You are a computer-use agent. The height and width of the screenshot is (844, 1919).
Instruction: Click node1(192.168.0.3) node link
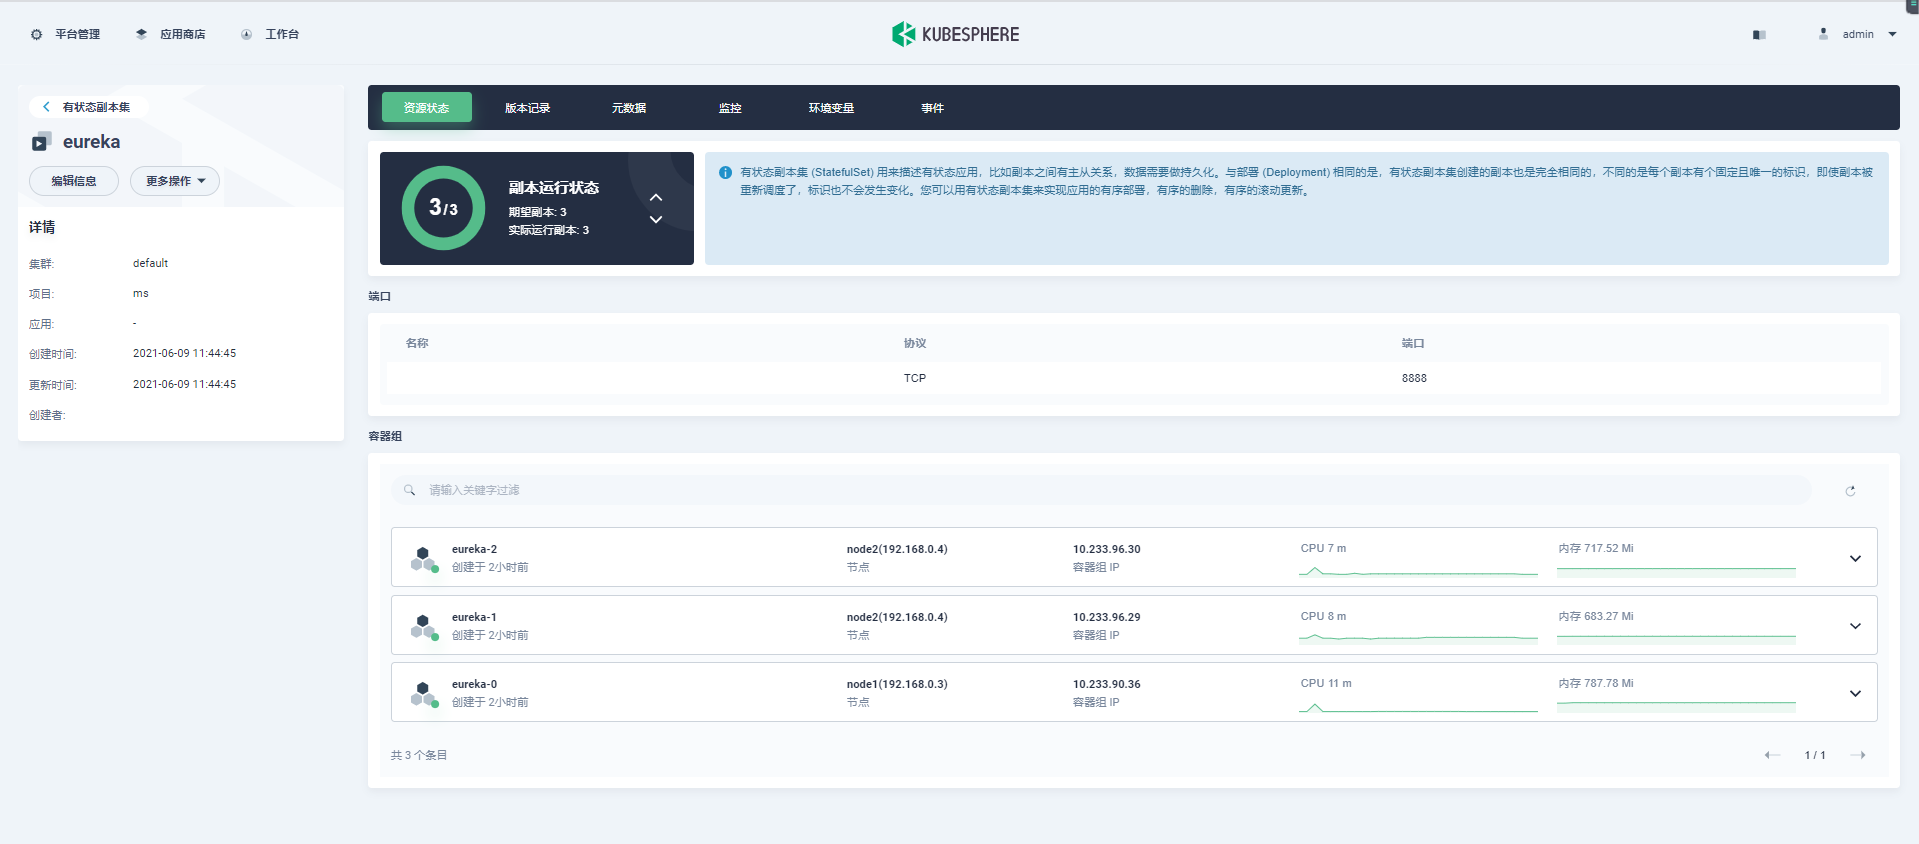pos(897,684)
